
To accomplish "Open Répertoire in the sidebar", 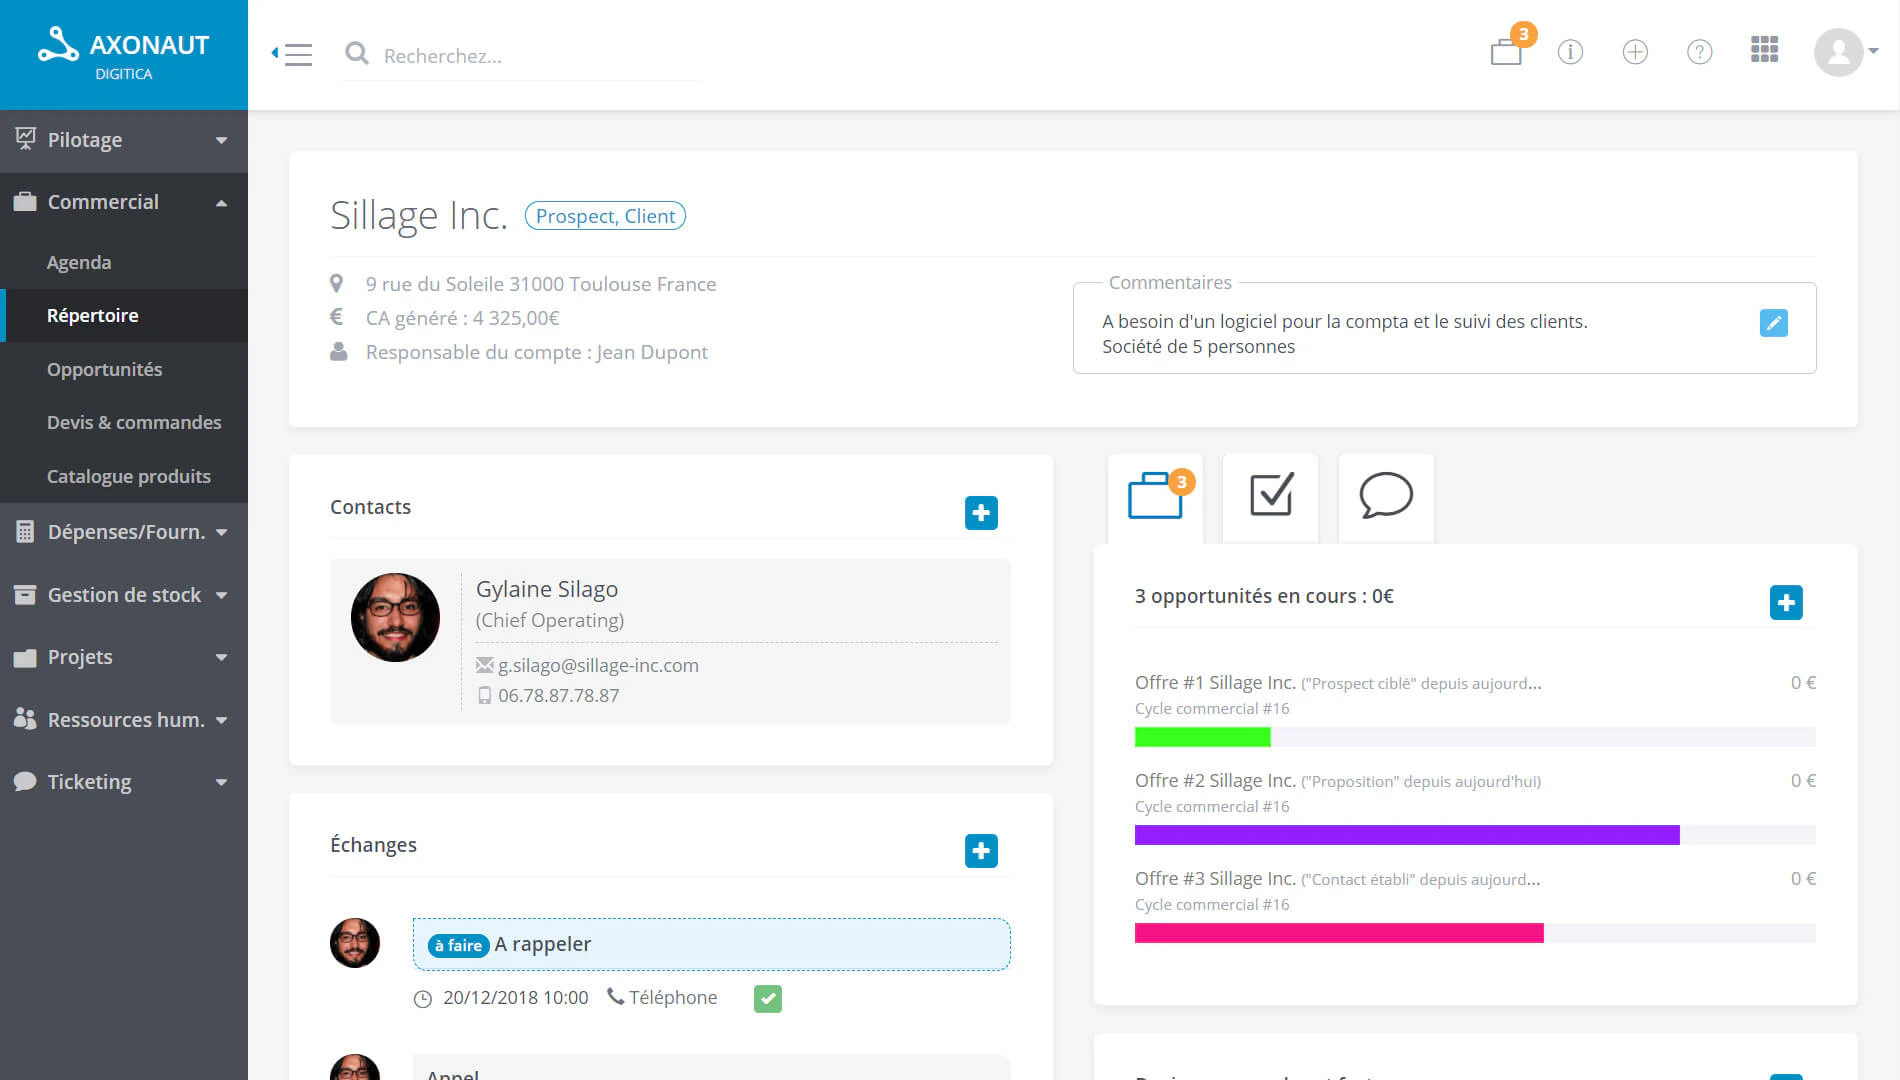I will [x=124, y=315].
